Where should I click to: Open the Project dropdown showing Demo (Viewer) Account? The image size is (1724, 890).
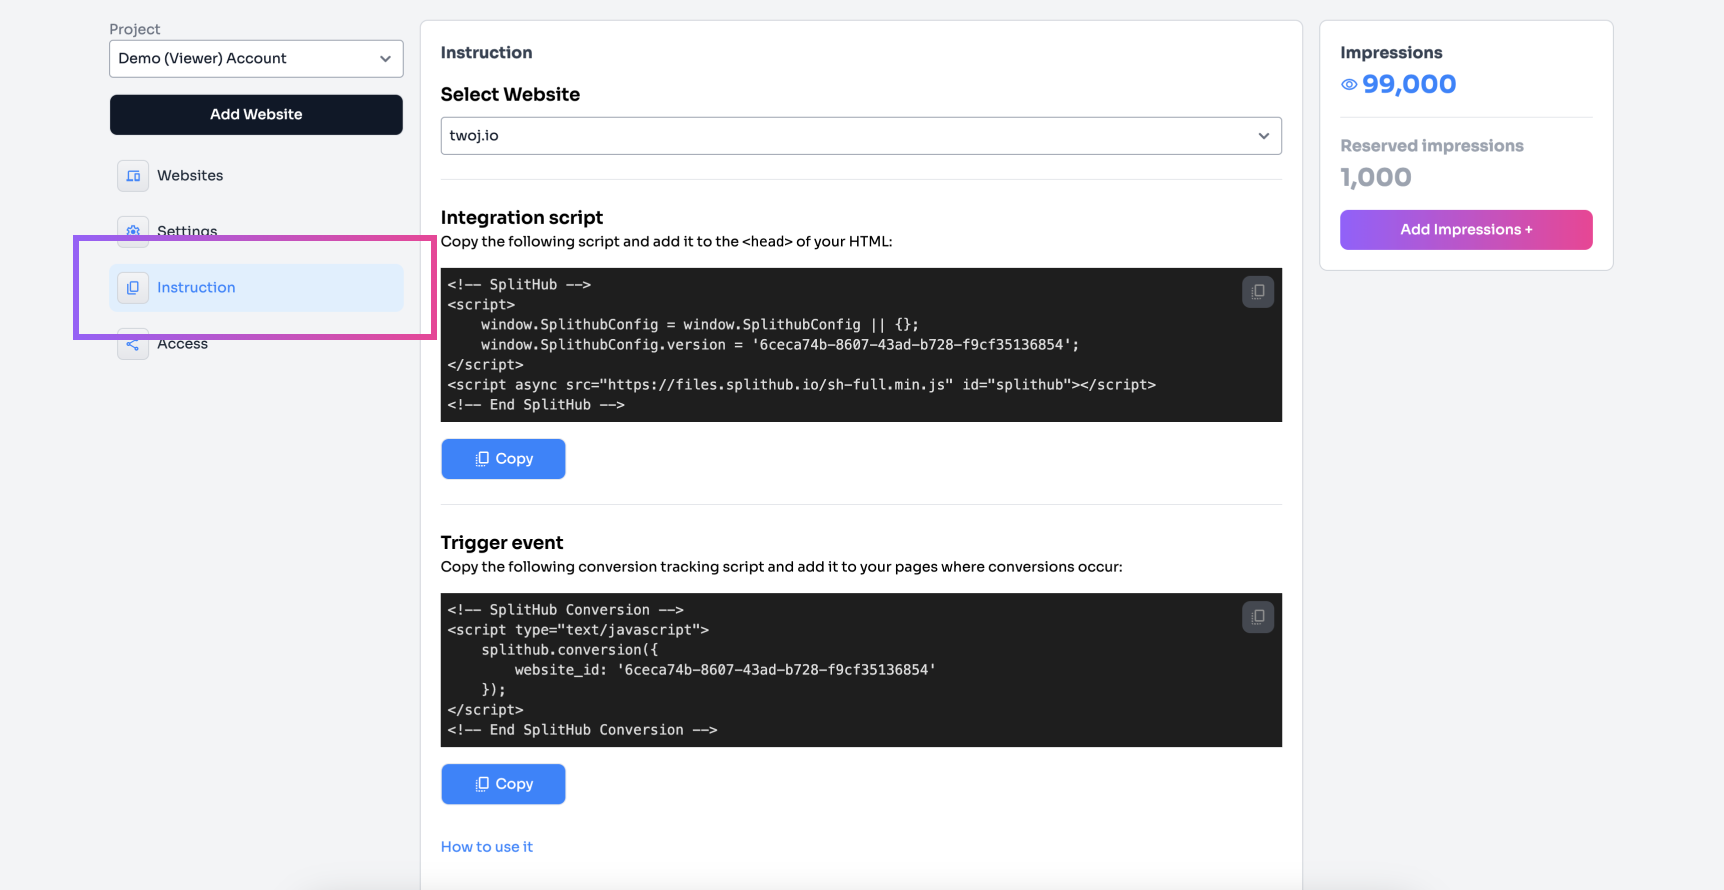[x=256, y=59]
